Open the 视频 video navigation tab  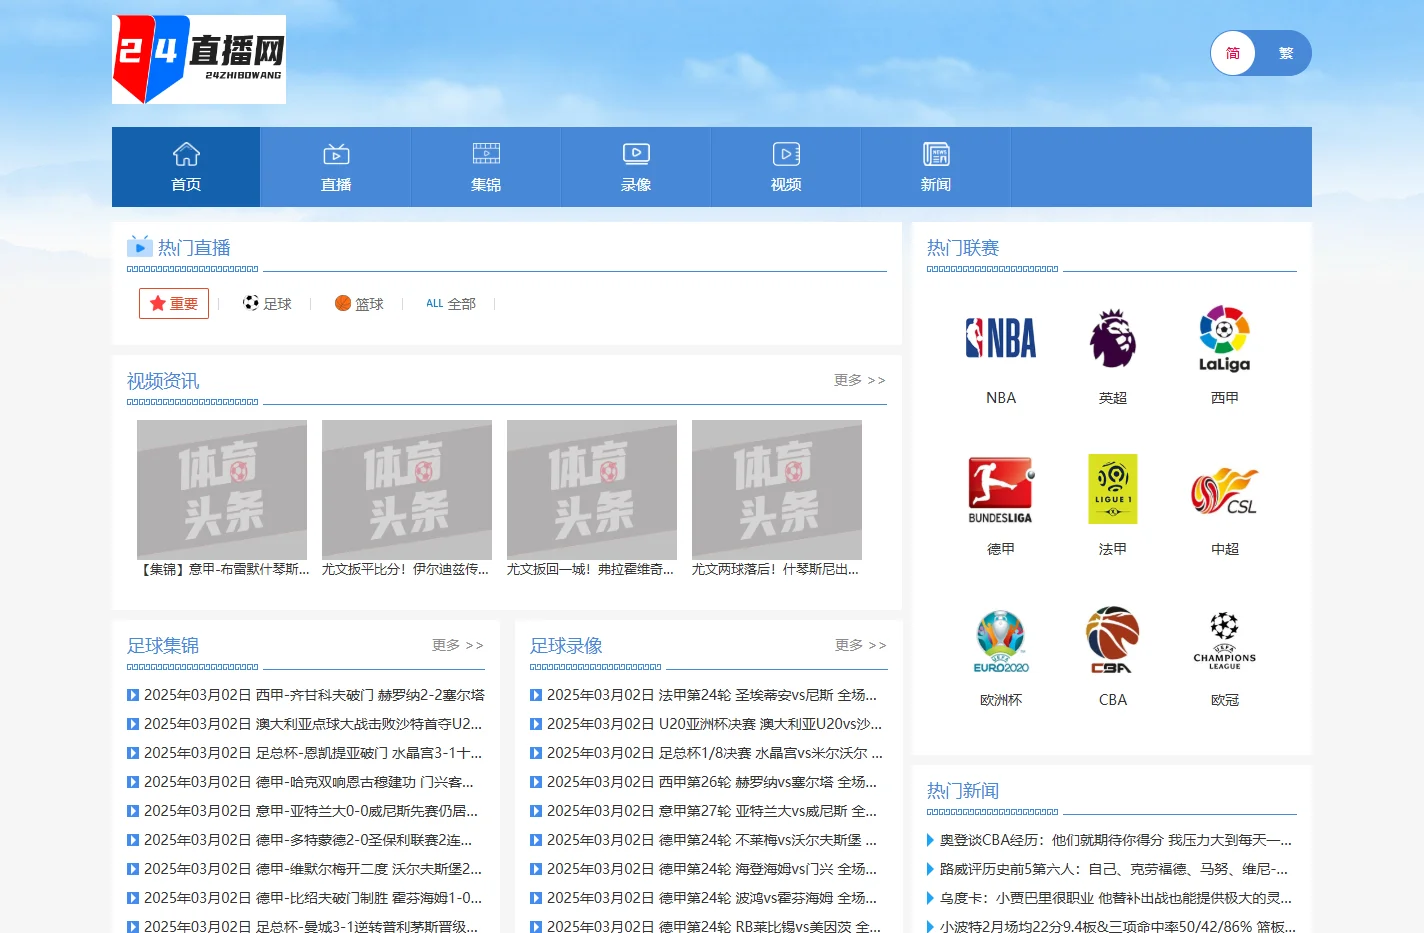pos(786,167)
